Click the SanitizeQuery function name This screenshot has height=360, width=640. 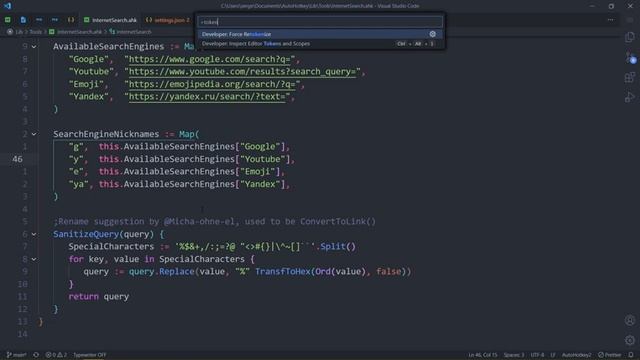[x=86, y=234]
